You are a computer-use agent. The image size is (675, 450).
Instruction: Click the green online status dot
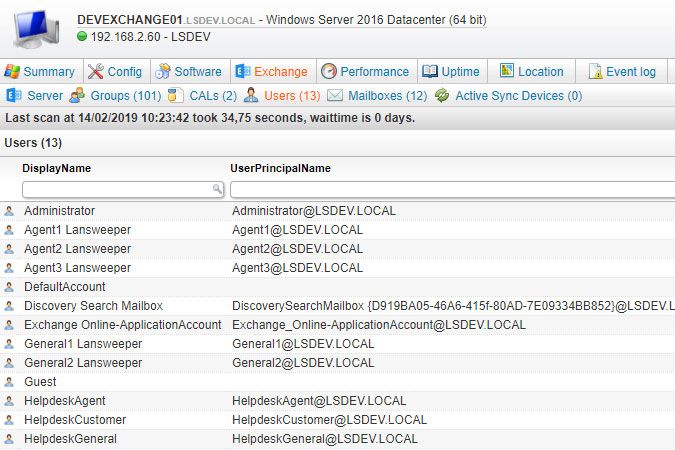coord(82,37)
